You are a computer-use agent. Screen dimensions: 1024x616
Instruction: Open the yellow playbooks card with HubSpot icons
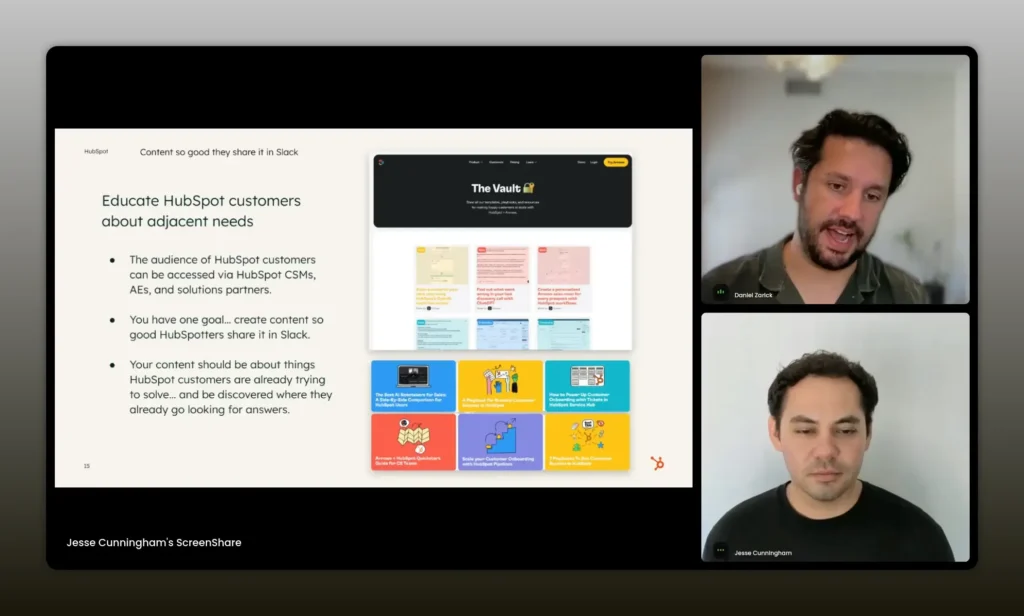point(500,386)
